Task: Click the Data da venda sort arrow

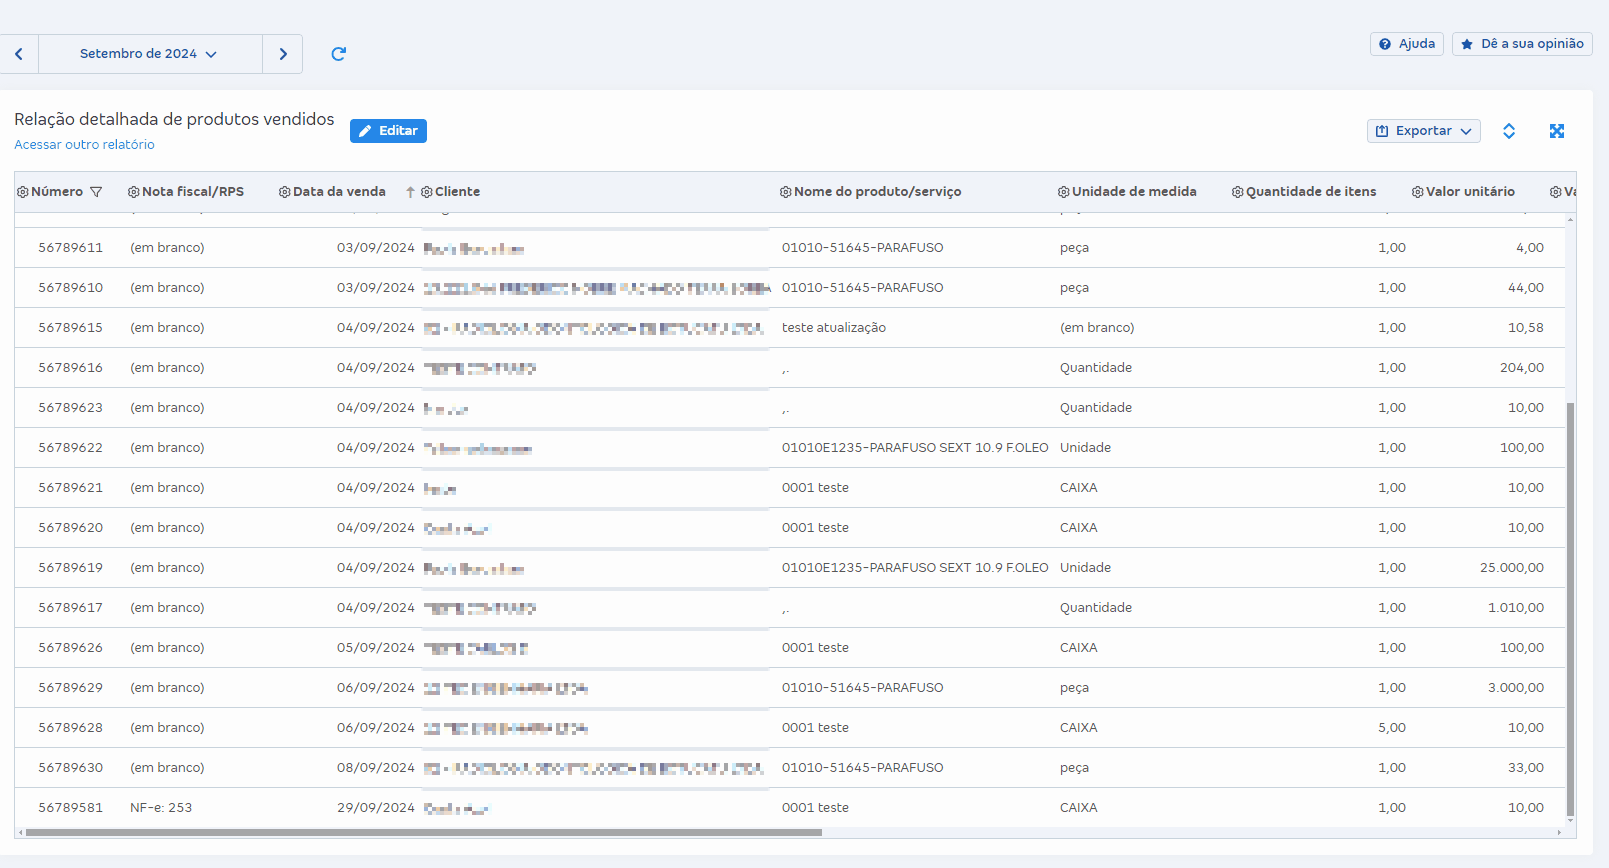Action: (410, 192)
